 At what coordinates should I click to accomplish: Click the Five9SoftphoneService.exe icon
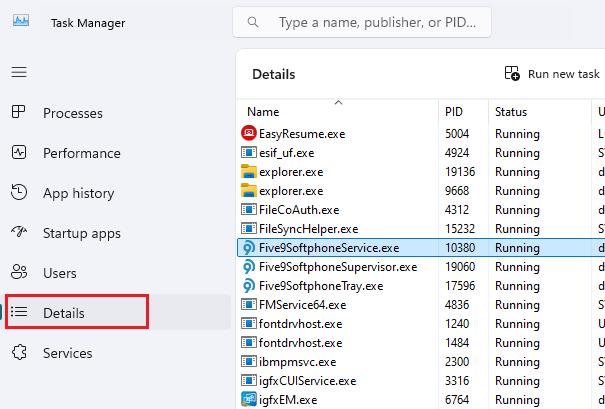[x=249, y=247]
